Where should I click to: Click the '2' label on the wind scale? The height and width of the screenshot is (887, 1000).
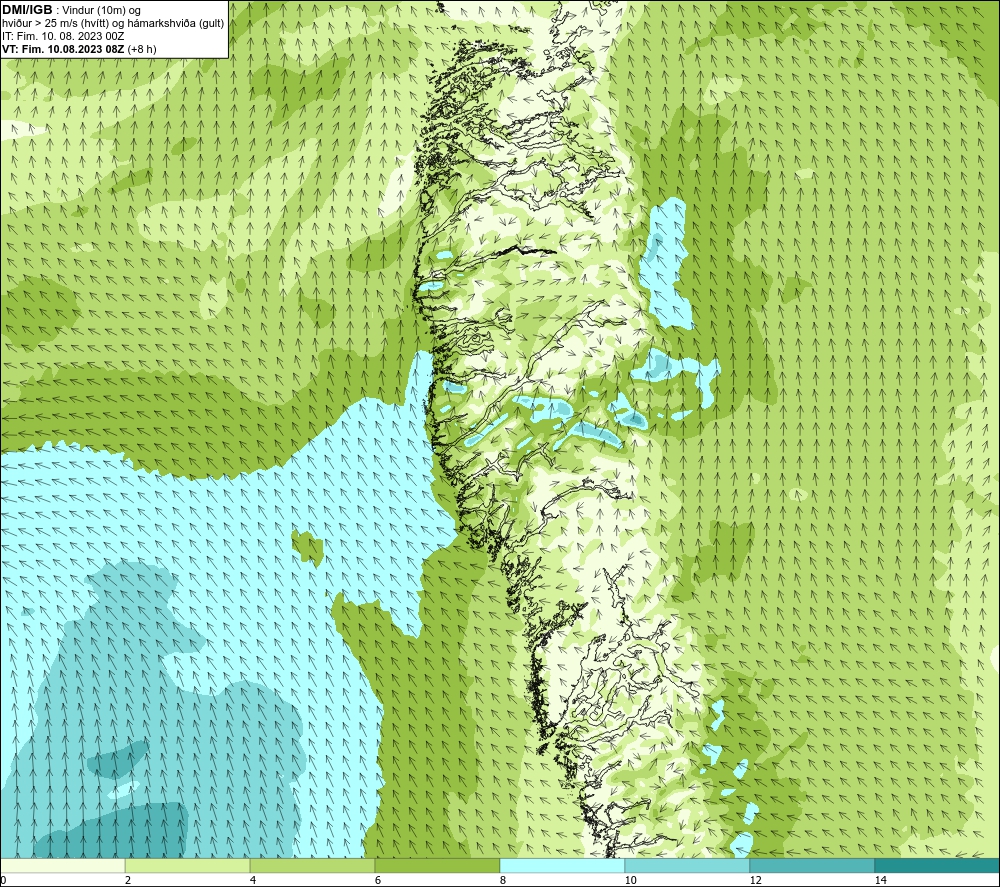pos(128,880)
